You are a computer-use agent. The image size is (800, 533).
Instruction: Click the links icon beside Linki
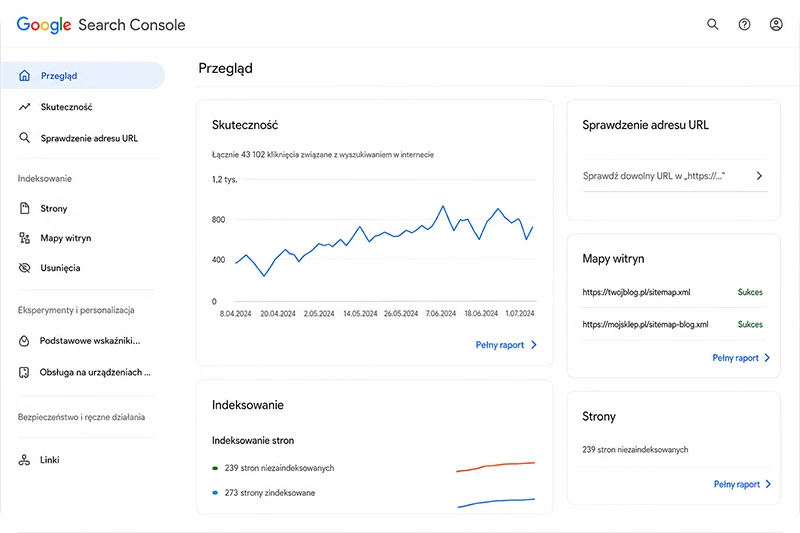click(x=24, y=460)
